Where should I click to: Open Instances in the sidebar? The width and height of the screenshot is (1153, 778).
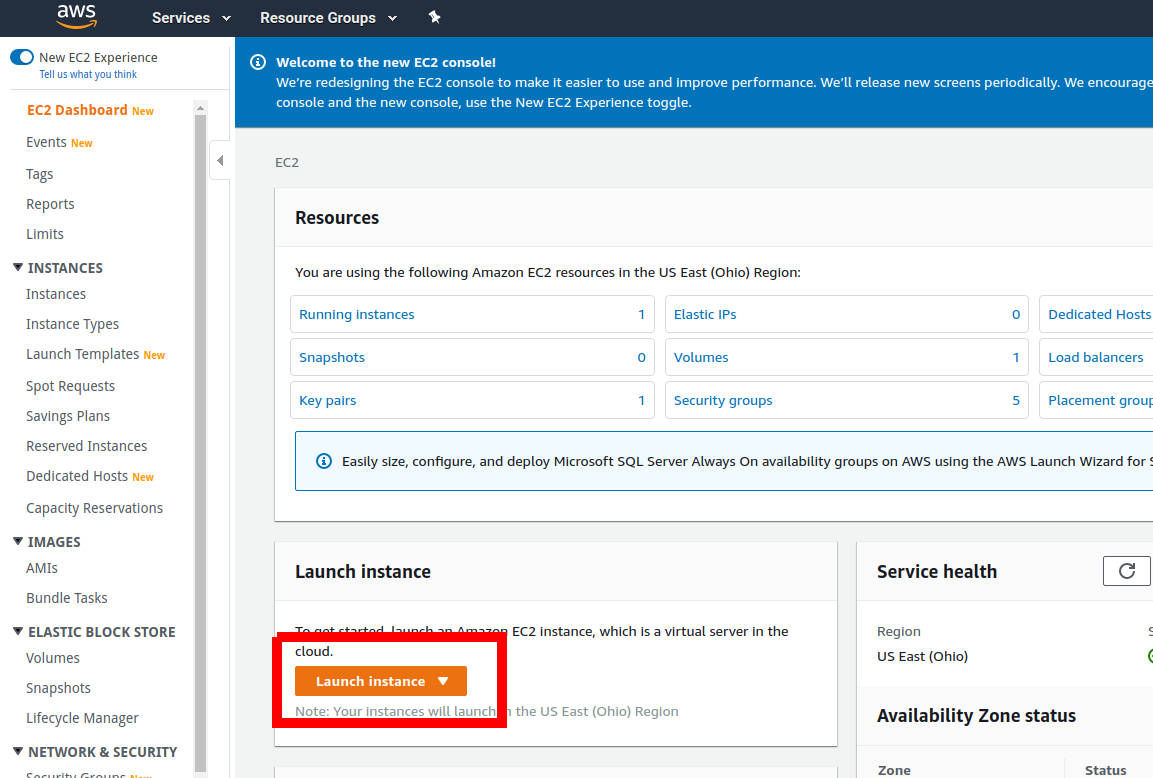point(56,294)
